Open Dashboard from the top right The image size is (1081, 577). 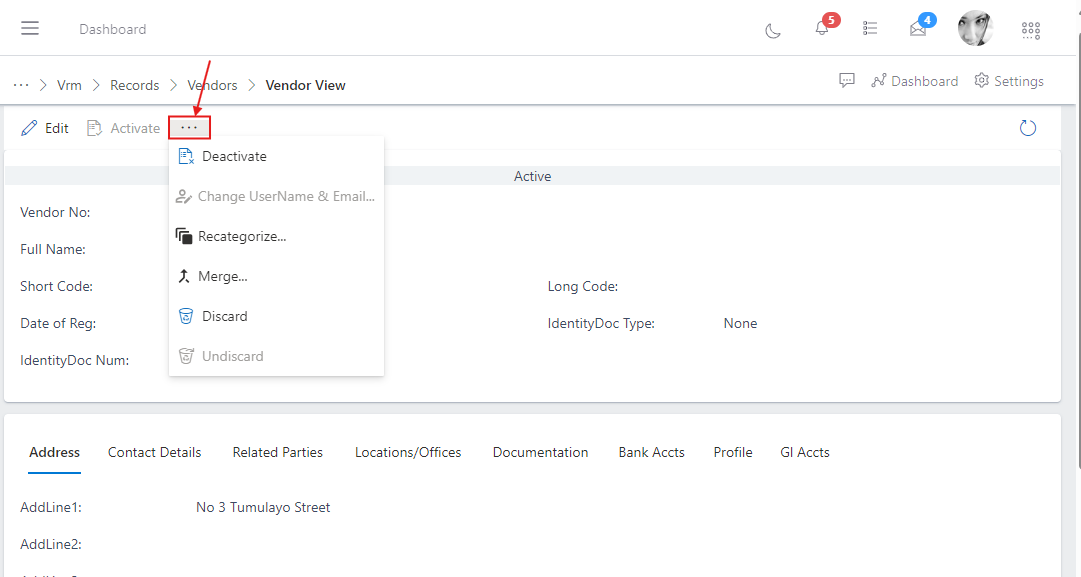point(914,80)
